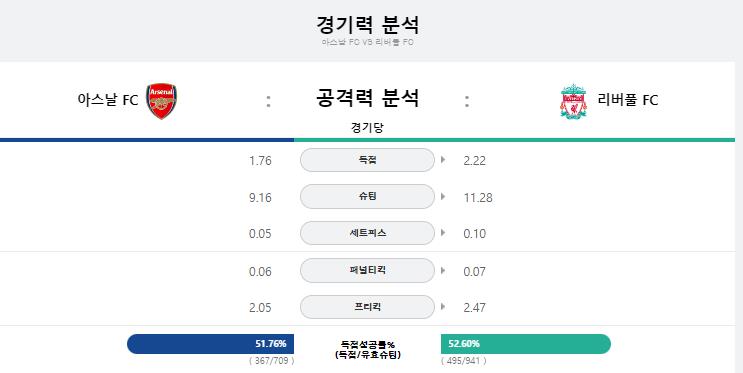Click the 아스날 FC team name
This screenshot has width=743, height=373.
(x=108, y=100)
